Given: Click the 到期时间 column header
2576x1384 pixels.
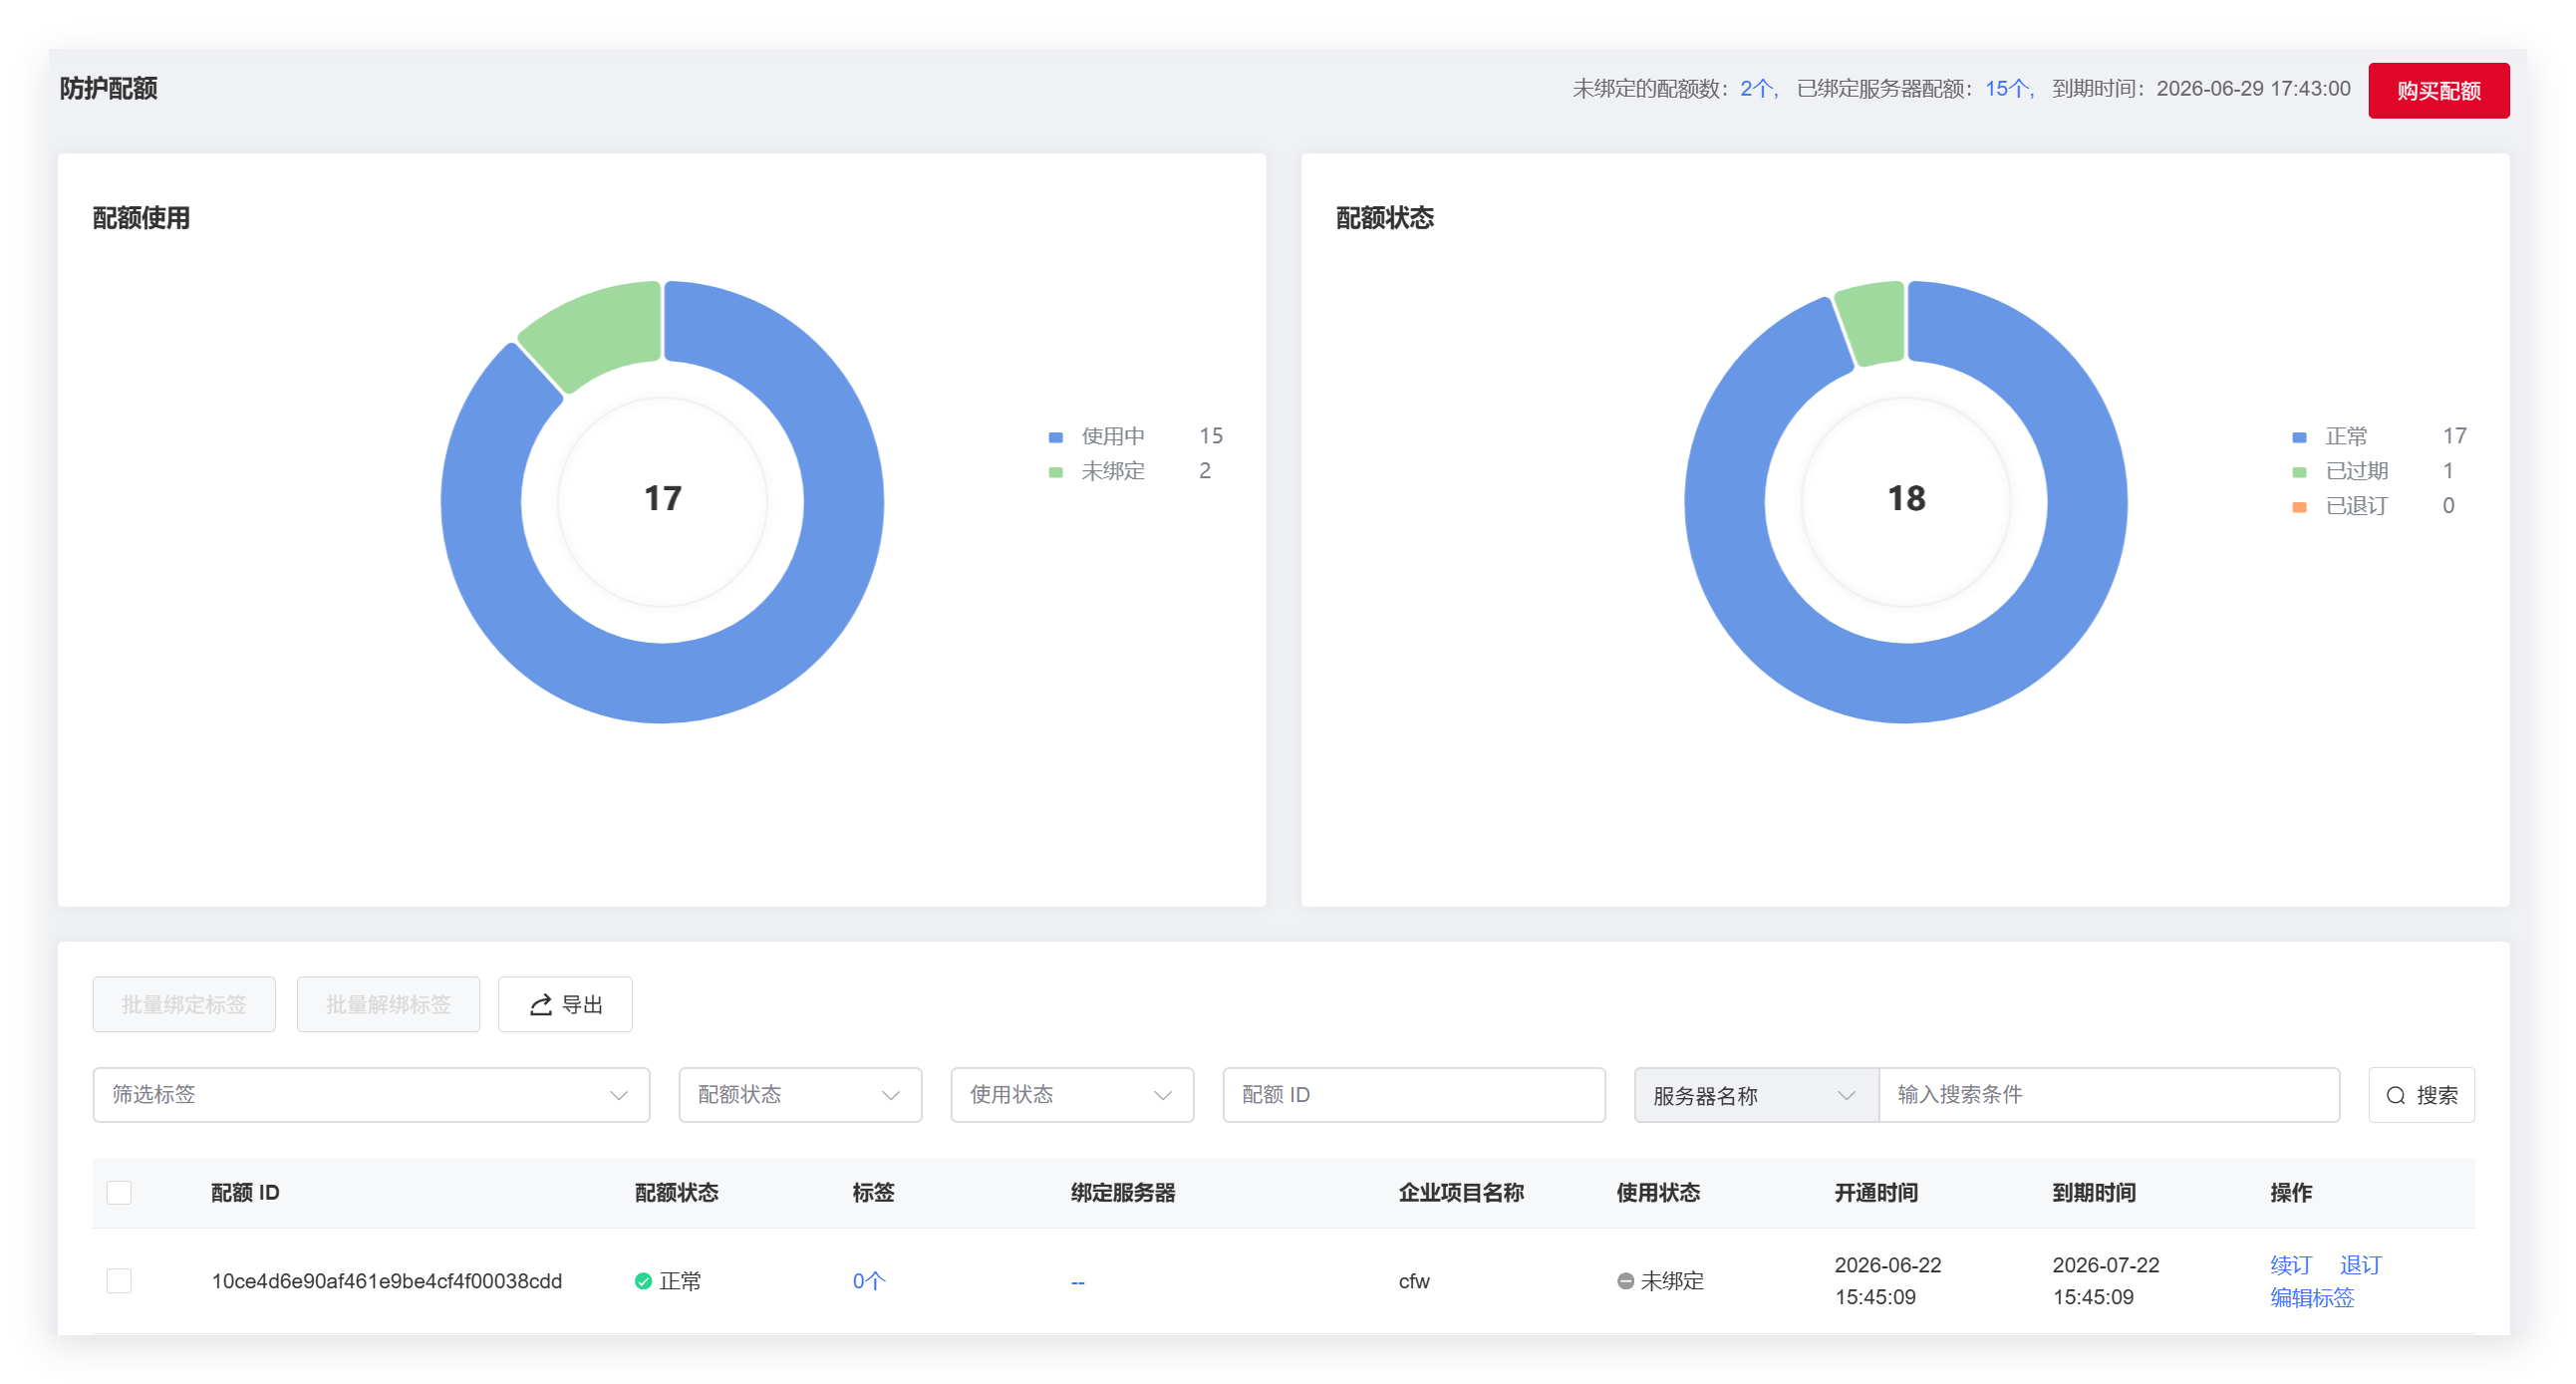Looking at the screenshot, I should 2094,1192.
